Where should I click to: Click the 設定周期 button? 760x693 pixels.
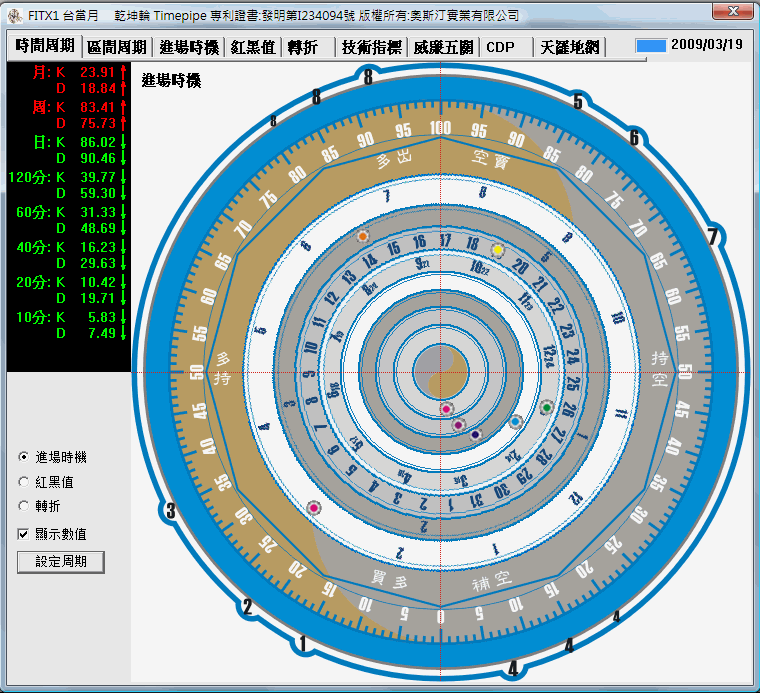click(x=61, y=562)
